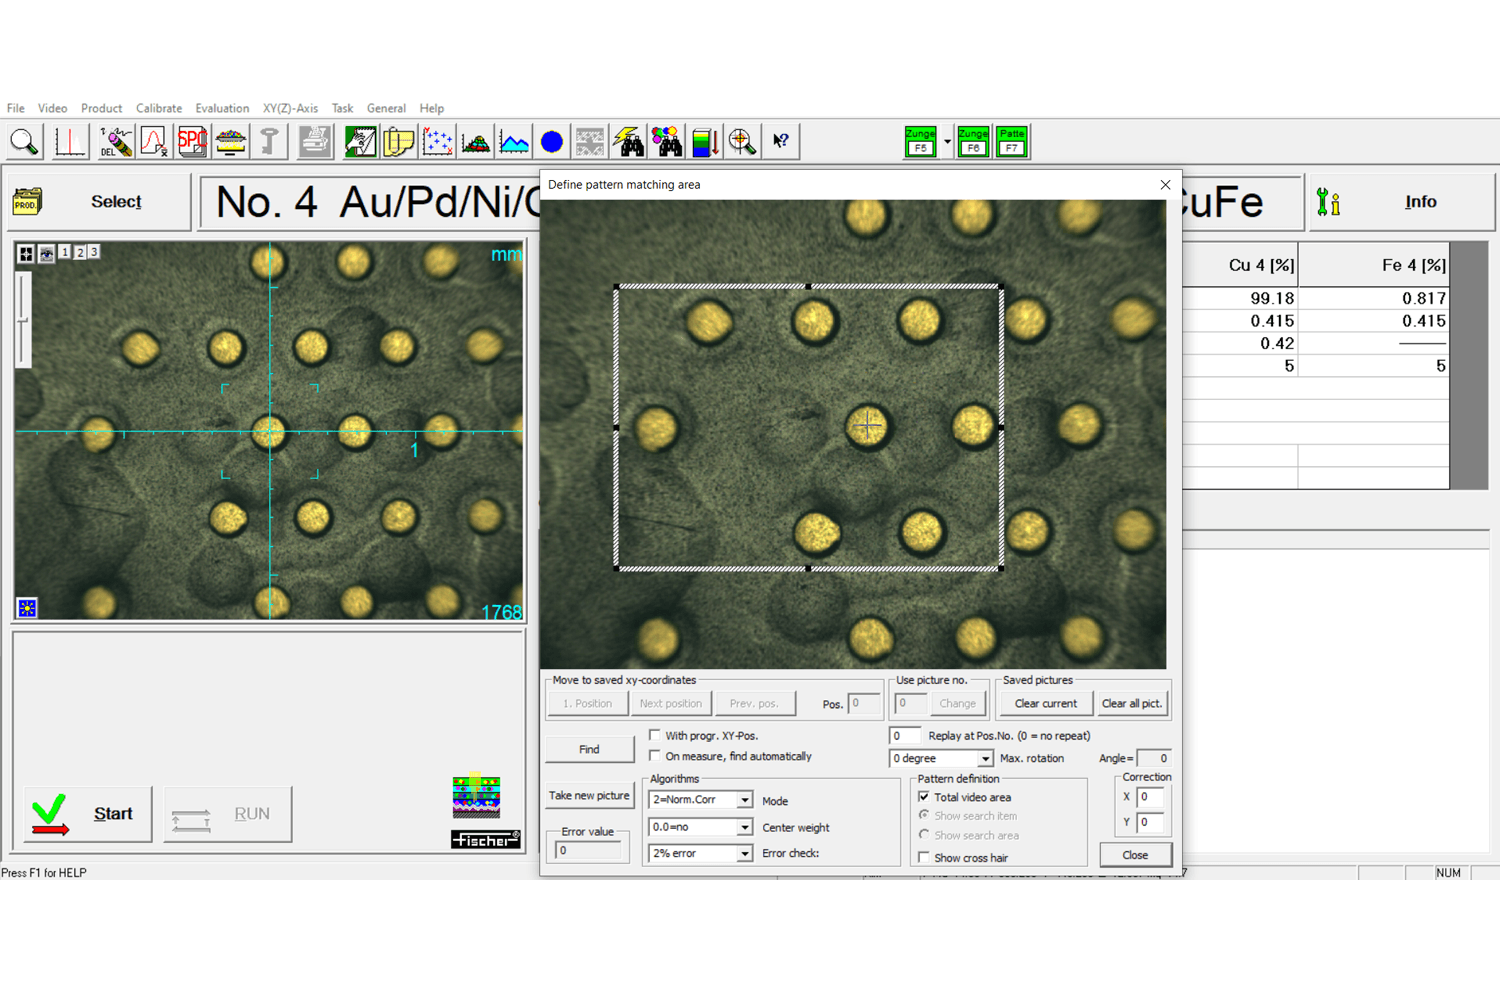Open the layer stack with red arrow icon
The height and width of the screenshot is (996, 1500).
pyautogui.click(x=705, y=142)
